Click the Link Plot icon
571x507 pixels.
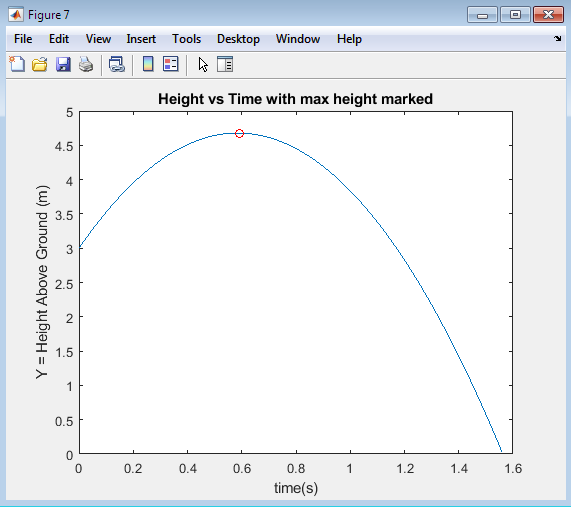pyautogui.click(x=117, y=64)
